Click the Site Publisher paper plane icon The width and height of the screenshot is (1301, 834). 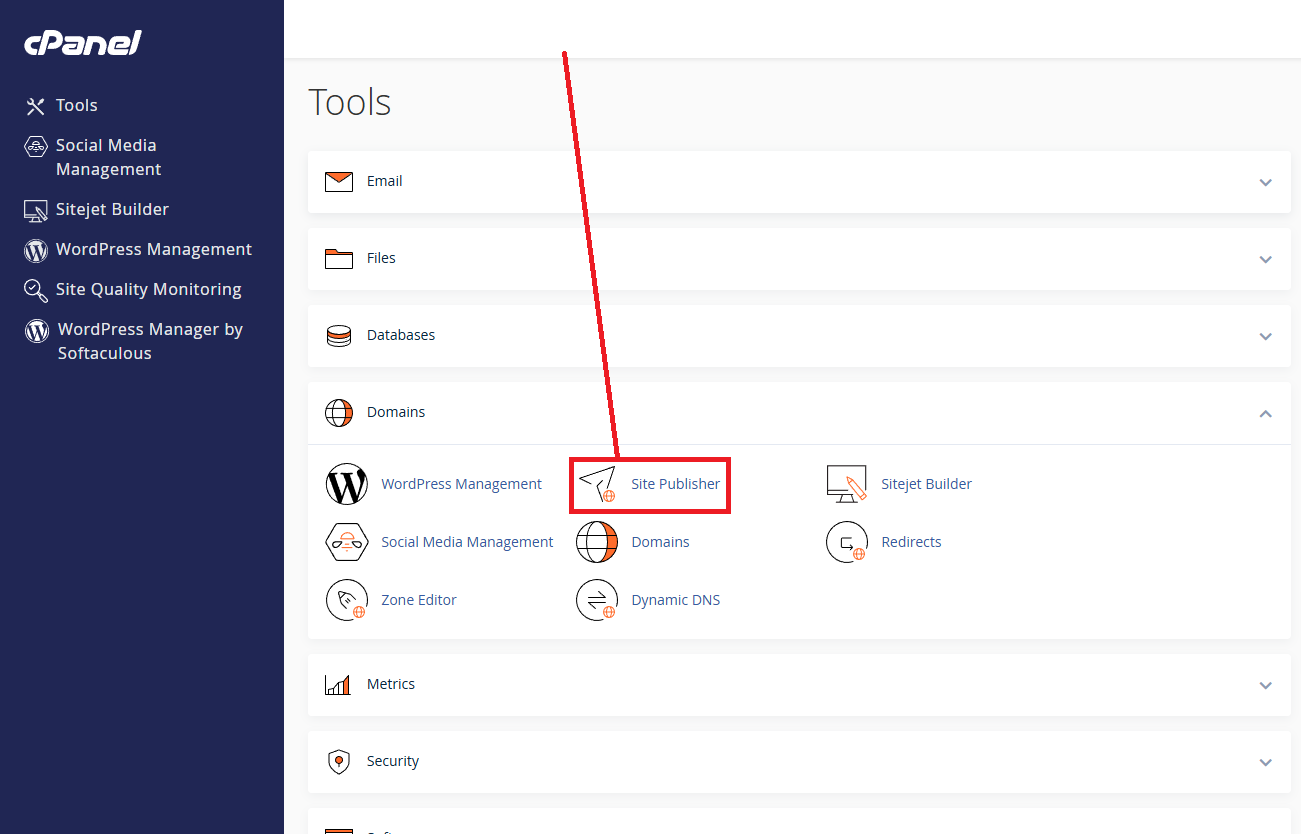[x=597, y=484]
